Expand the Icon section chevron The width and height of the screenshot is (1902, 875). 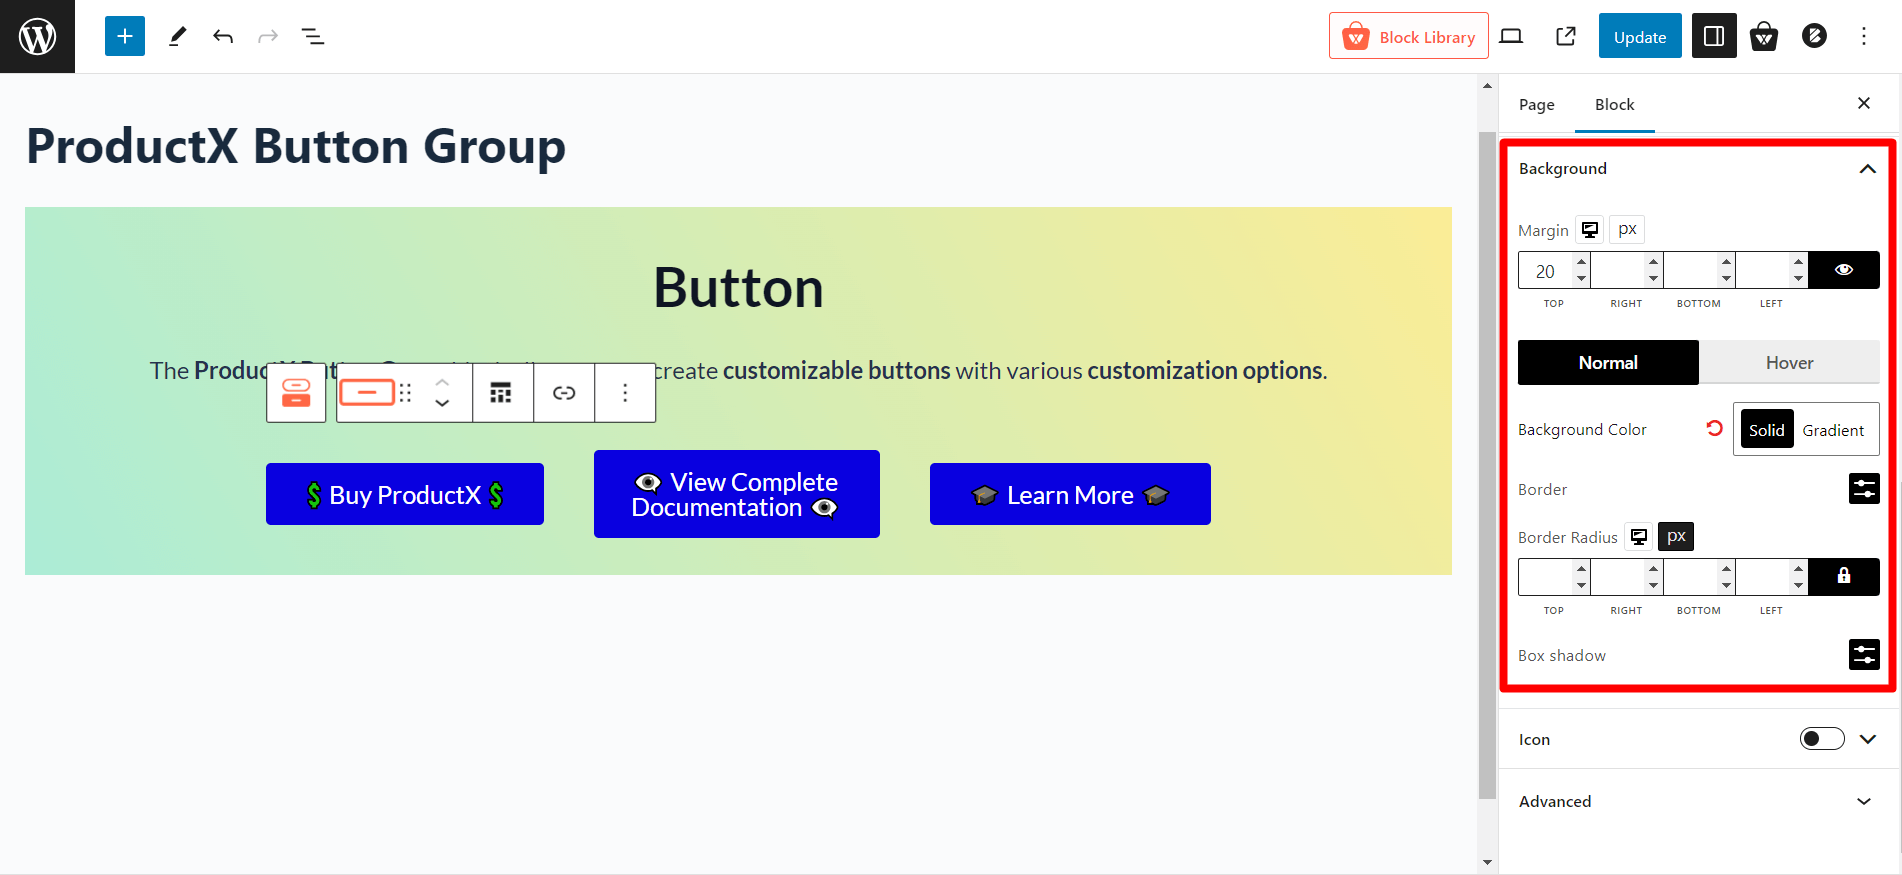tap(1867, 738)
